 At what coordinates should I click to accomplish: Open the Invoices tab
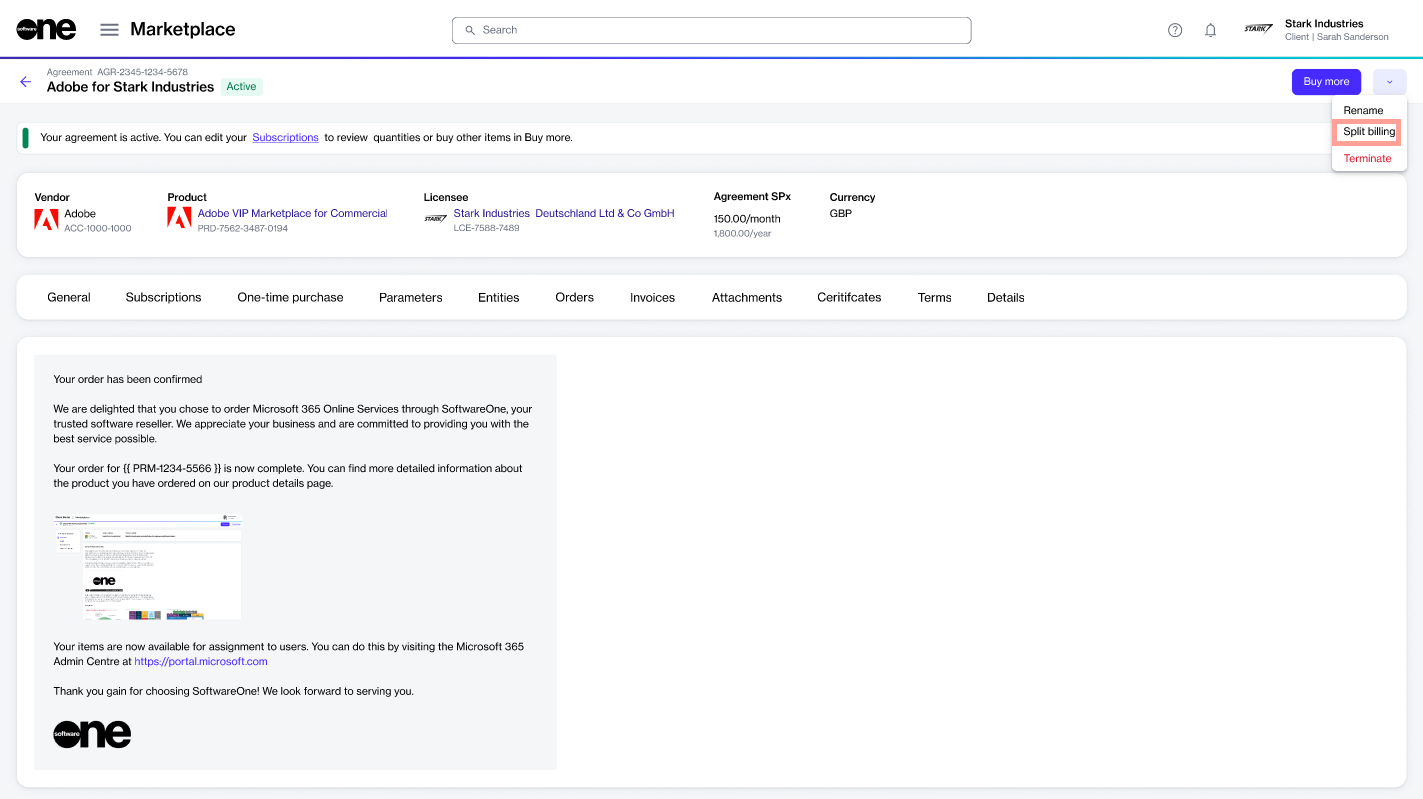pyautogui.click(x=652, y=297)
